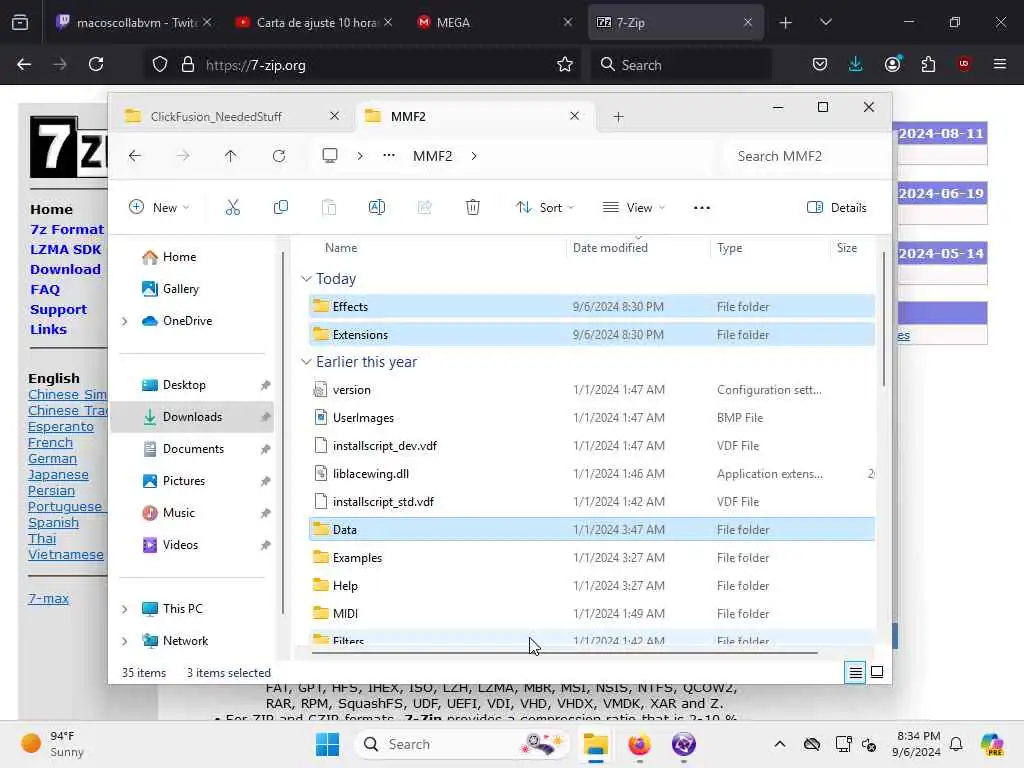The image size is (1024, 768).
Task: Open File Explorer from the taskbar
Action: pos(596,744)
